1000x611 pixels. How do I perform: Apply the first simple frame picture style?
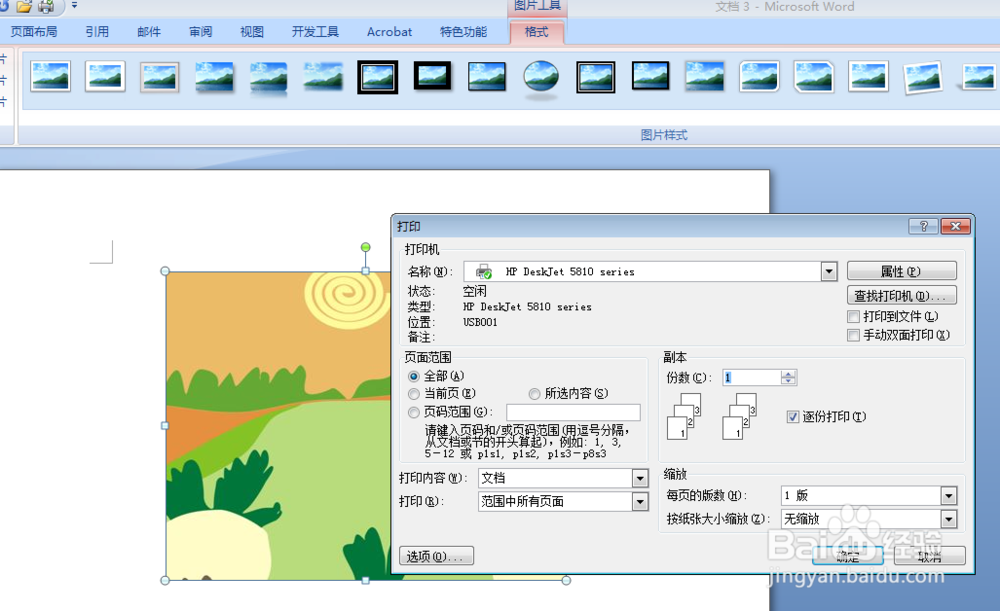[x=50, y=77]
